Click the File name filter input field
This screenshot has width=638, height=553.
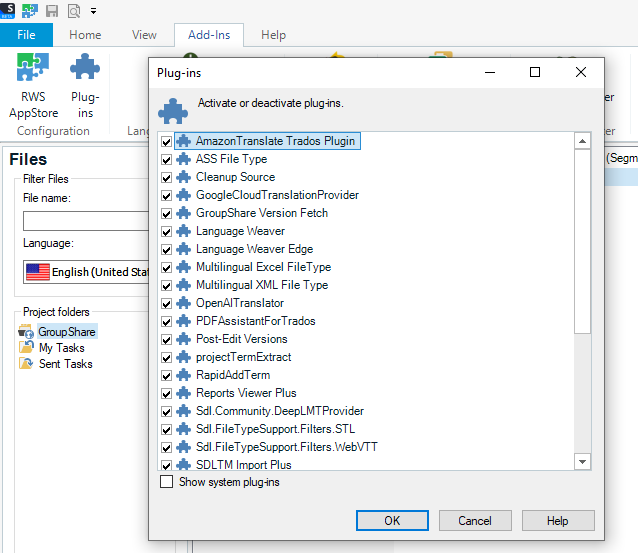(86, 221)
